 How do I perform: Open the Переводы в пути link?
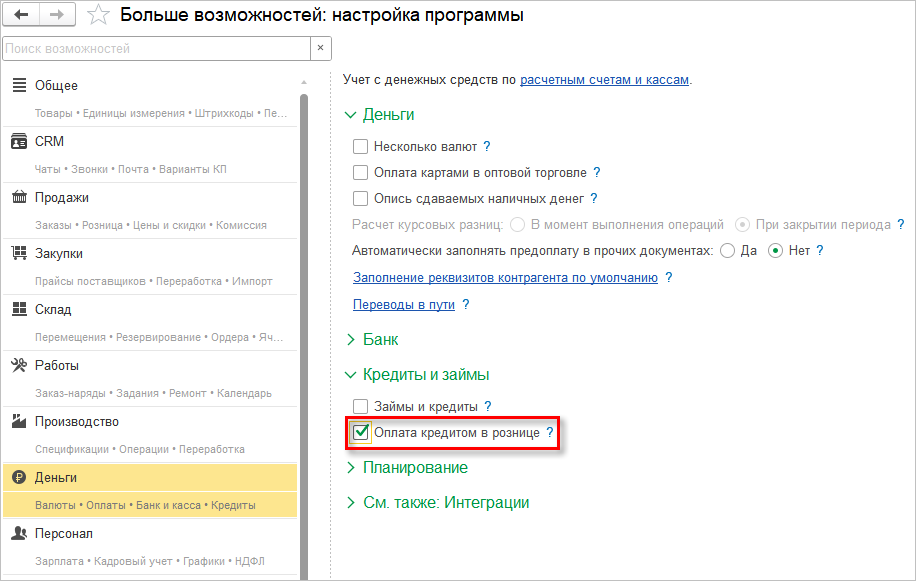(x=404, y=304)
